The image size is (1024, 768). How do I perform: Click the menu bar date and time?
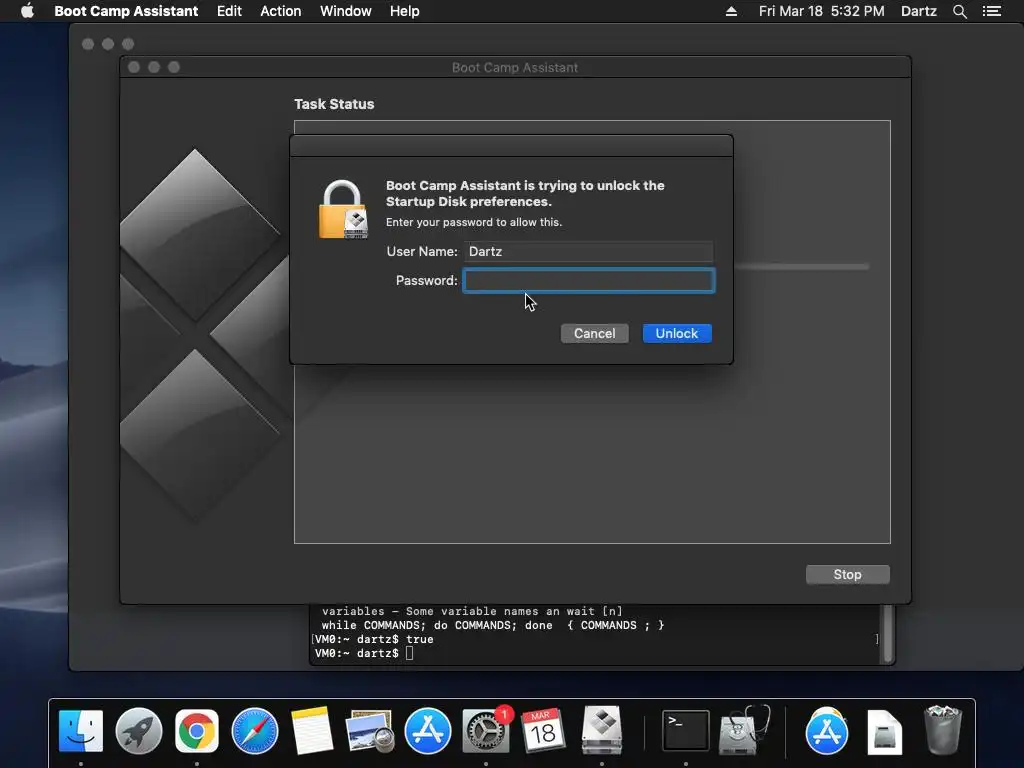click(x=822, y=11)
